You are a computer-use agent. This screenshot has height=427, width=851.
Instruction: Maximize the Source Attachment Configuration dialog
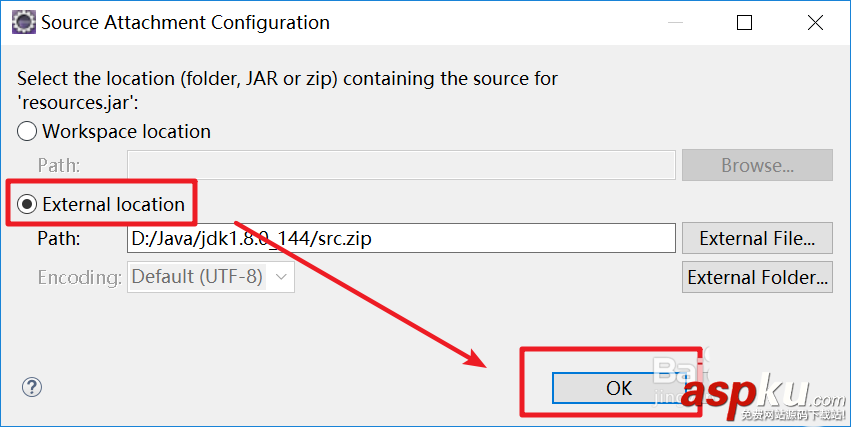point(744,22)
